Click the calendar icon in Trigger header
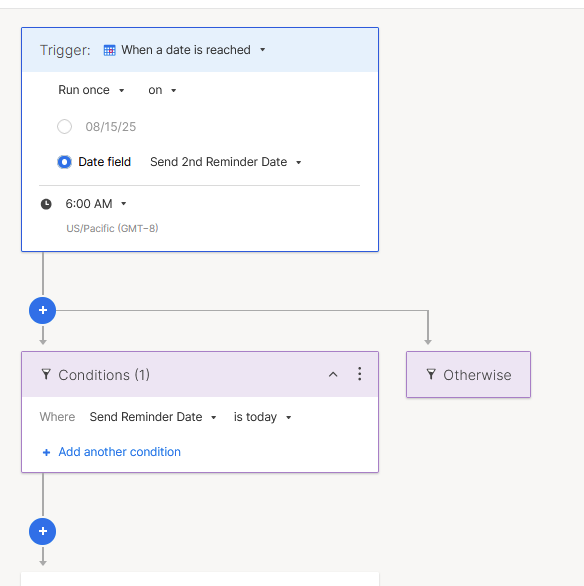 coord(109,50)
